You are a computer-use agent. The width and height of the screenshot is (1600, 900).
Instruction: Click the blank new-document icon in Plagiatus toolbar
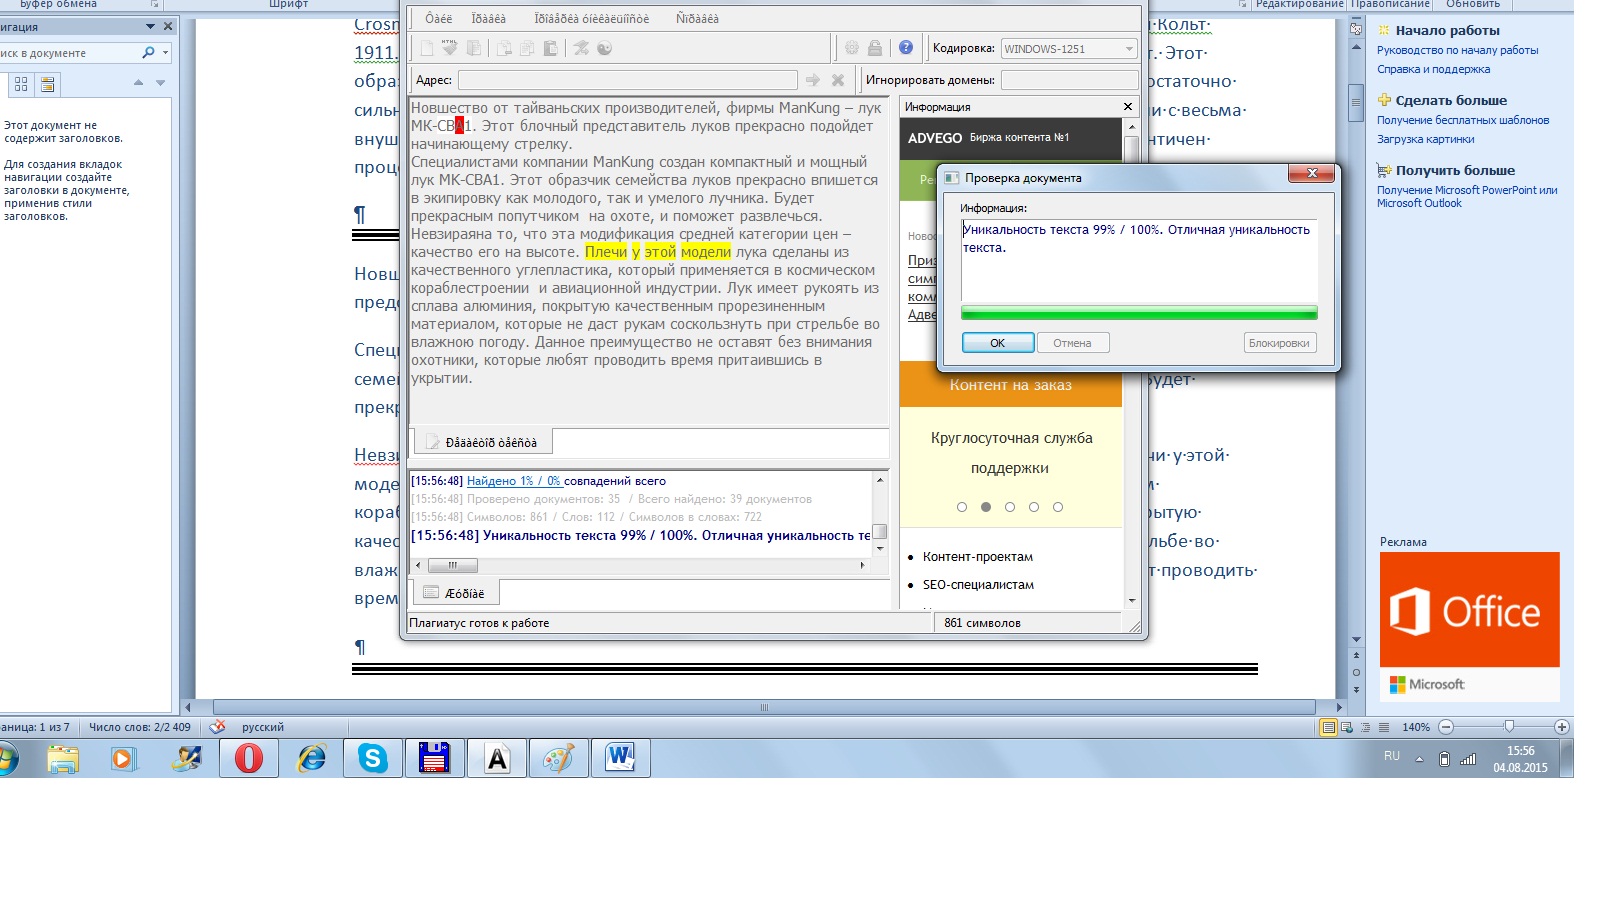(427, 48)
